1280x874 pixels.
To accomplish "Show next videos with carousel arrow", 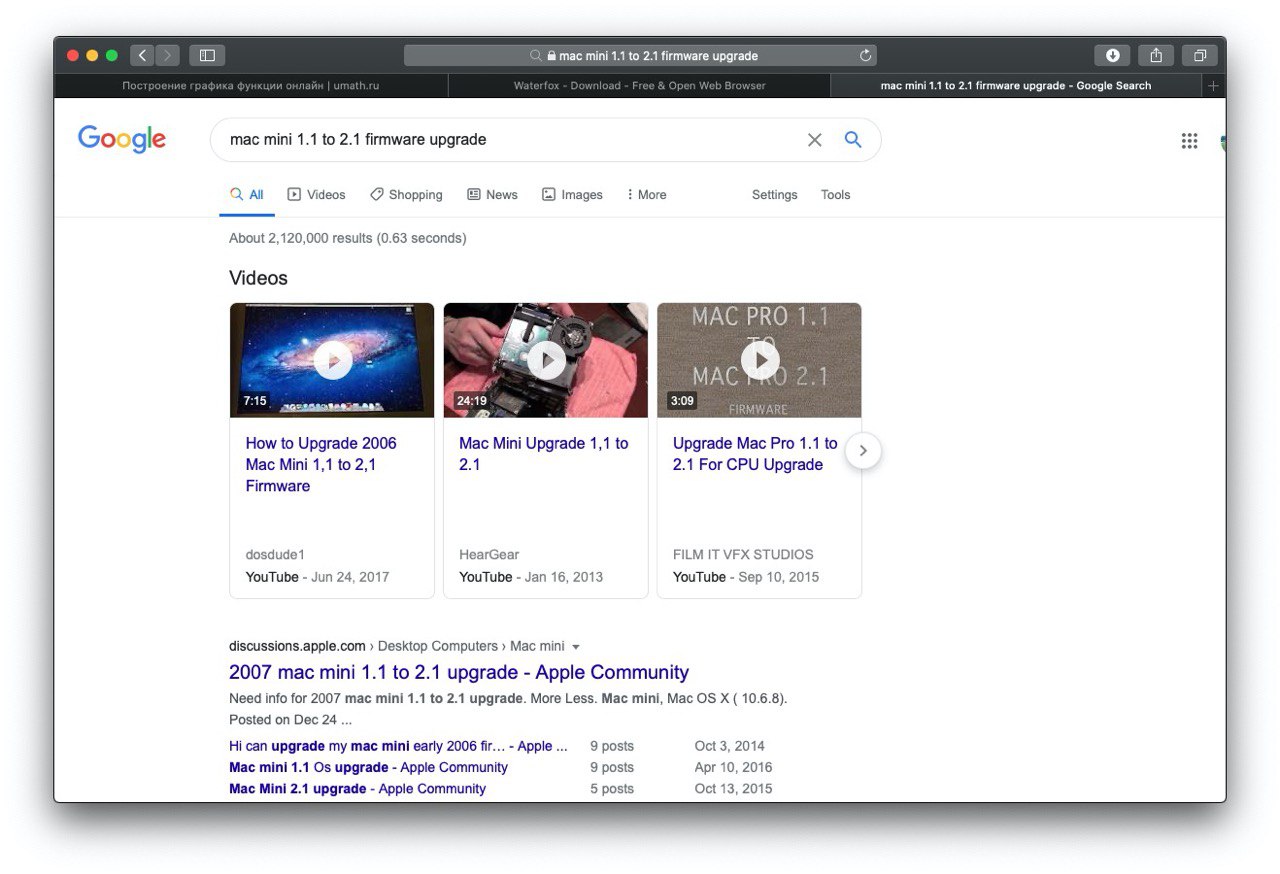I will pyautogui.click(x=863, y=451).
